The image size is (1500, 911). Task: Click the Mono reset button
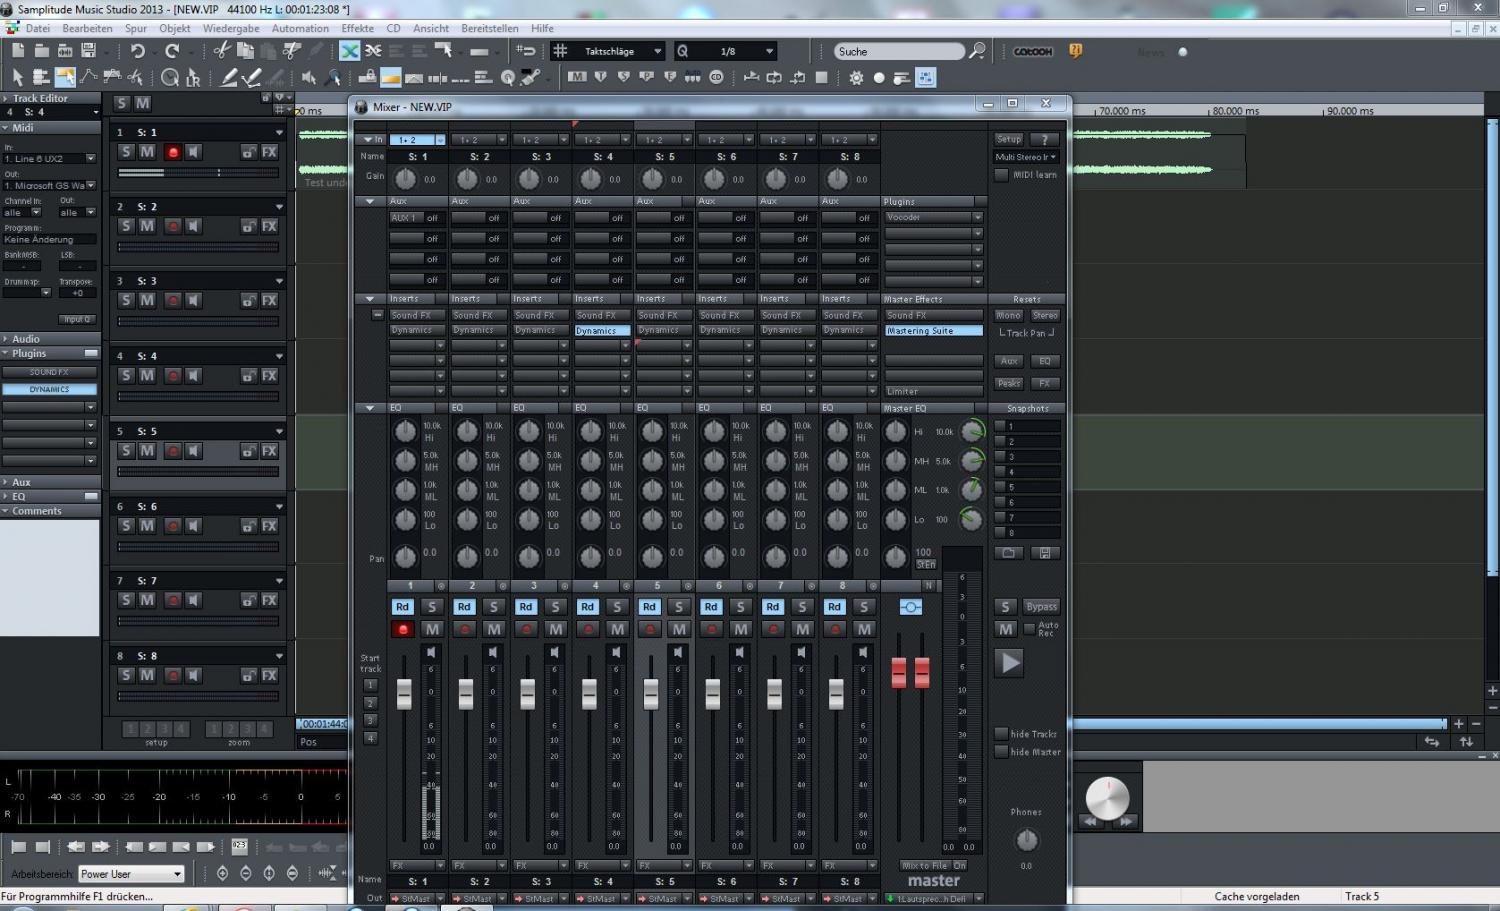pyautogui.click(x=1008, y=315)
